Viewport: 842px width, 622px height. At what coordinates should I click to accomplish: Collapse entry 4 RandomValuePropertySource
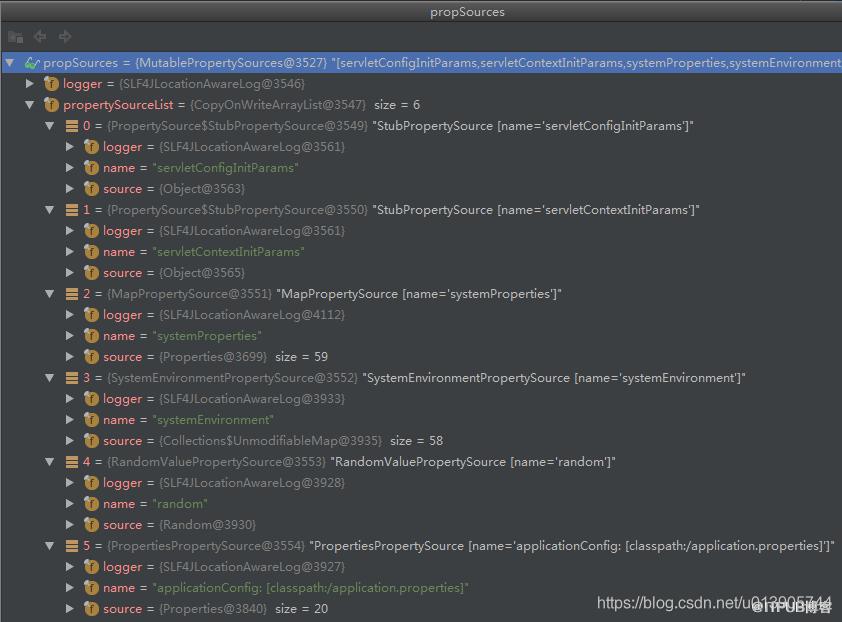point(49,462)
